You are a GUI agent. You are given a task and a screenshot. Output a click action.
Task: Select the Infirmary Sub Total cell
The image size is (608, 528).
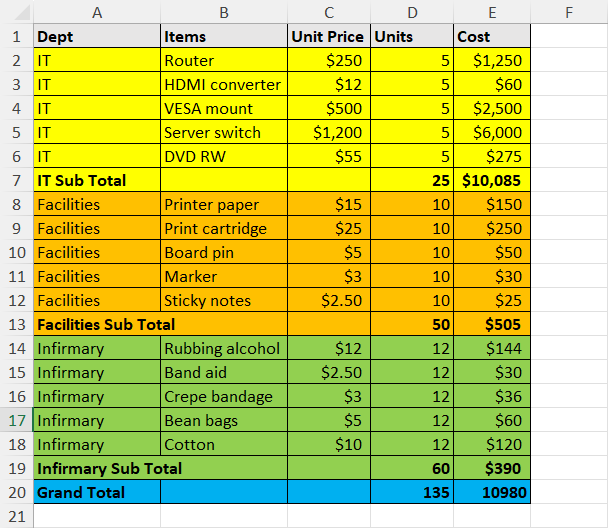click(161, 468)
